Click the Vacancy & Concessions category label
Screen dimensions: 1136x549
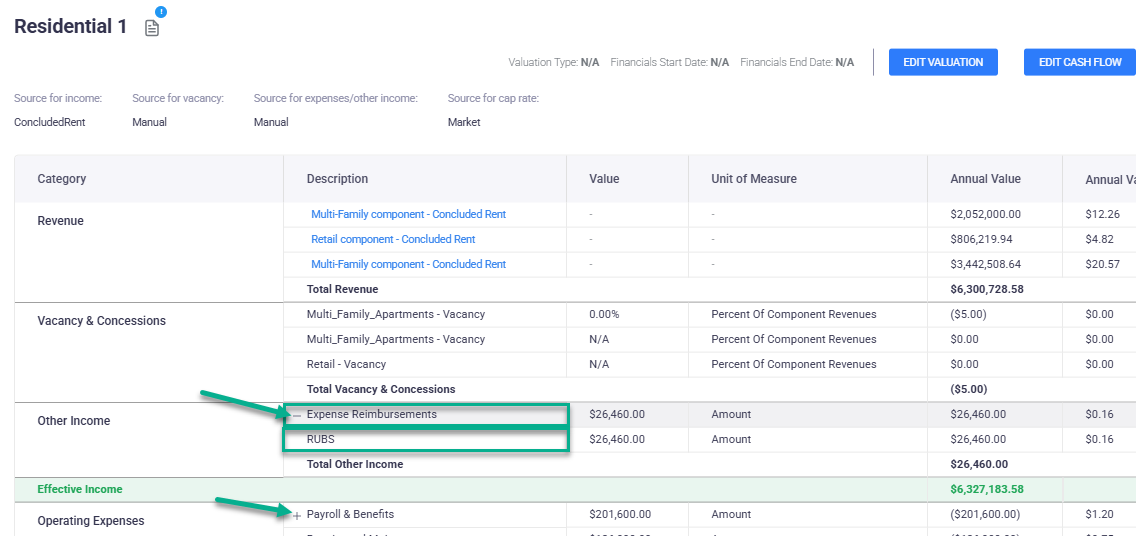tap(101, 321)
